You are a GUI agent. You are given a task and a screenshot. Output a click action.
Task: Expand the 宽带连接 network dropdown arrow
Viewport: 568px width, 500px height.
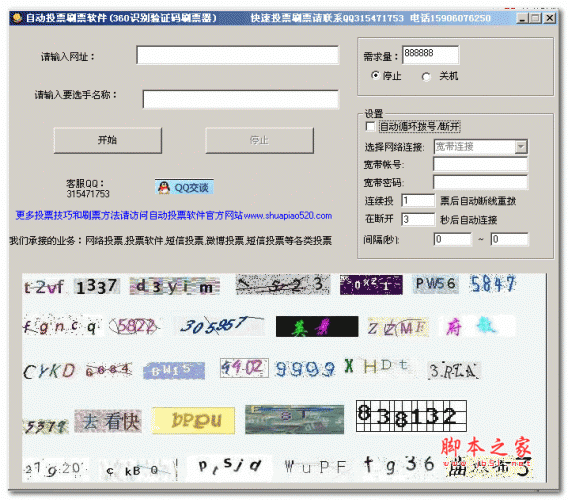click(x=521, y=146)
